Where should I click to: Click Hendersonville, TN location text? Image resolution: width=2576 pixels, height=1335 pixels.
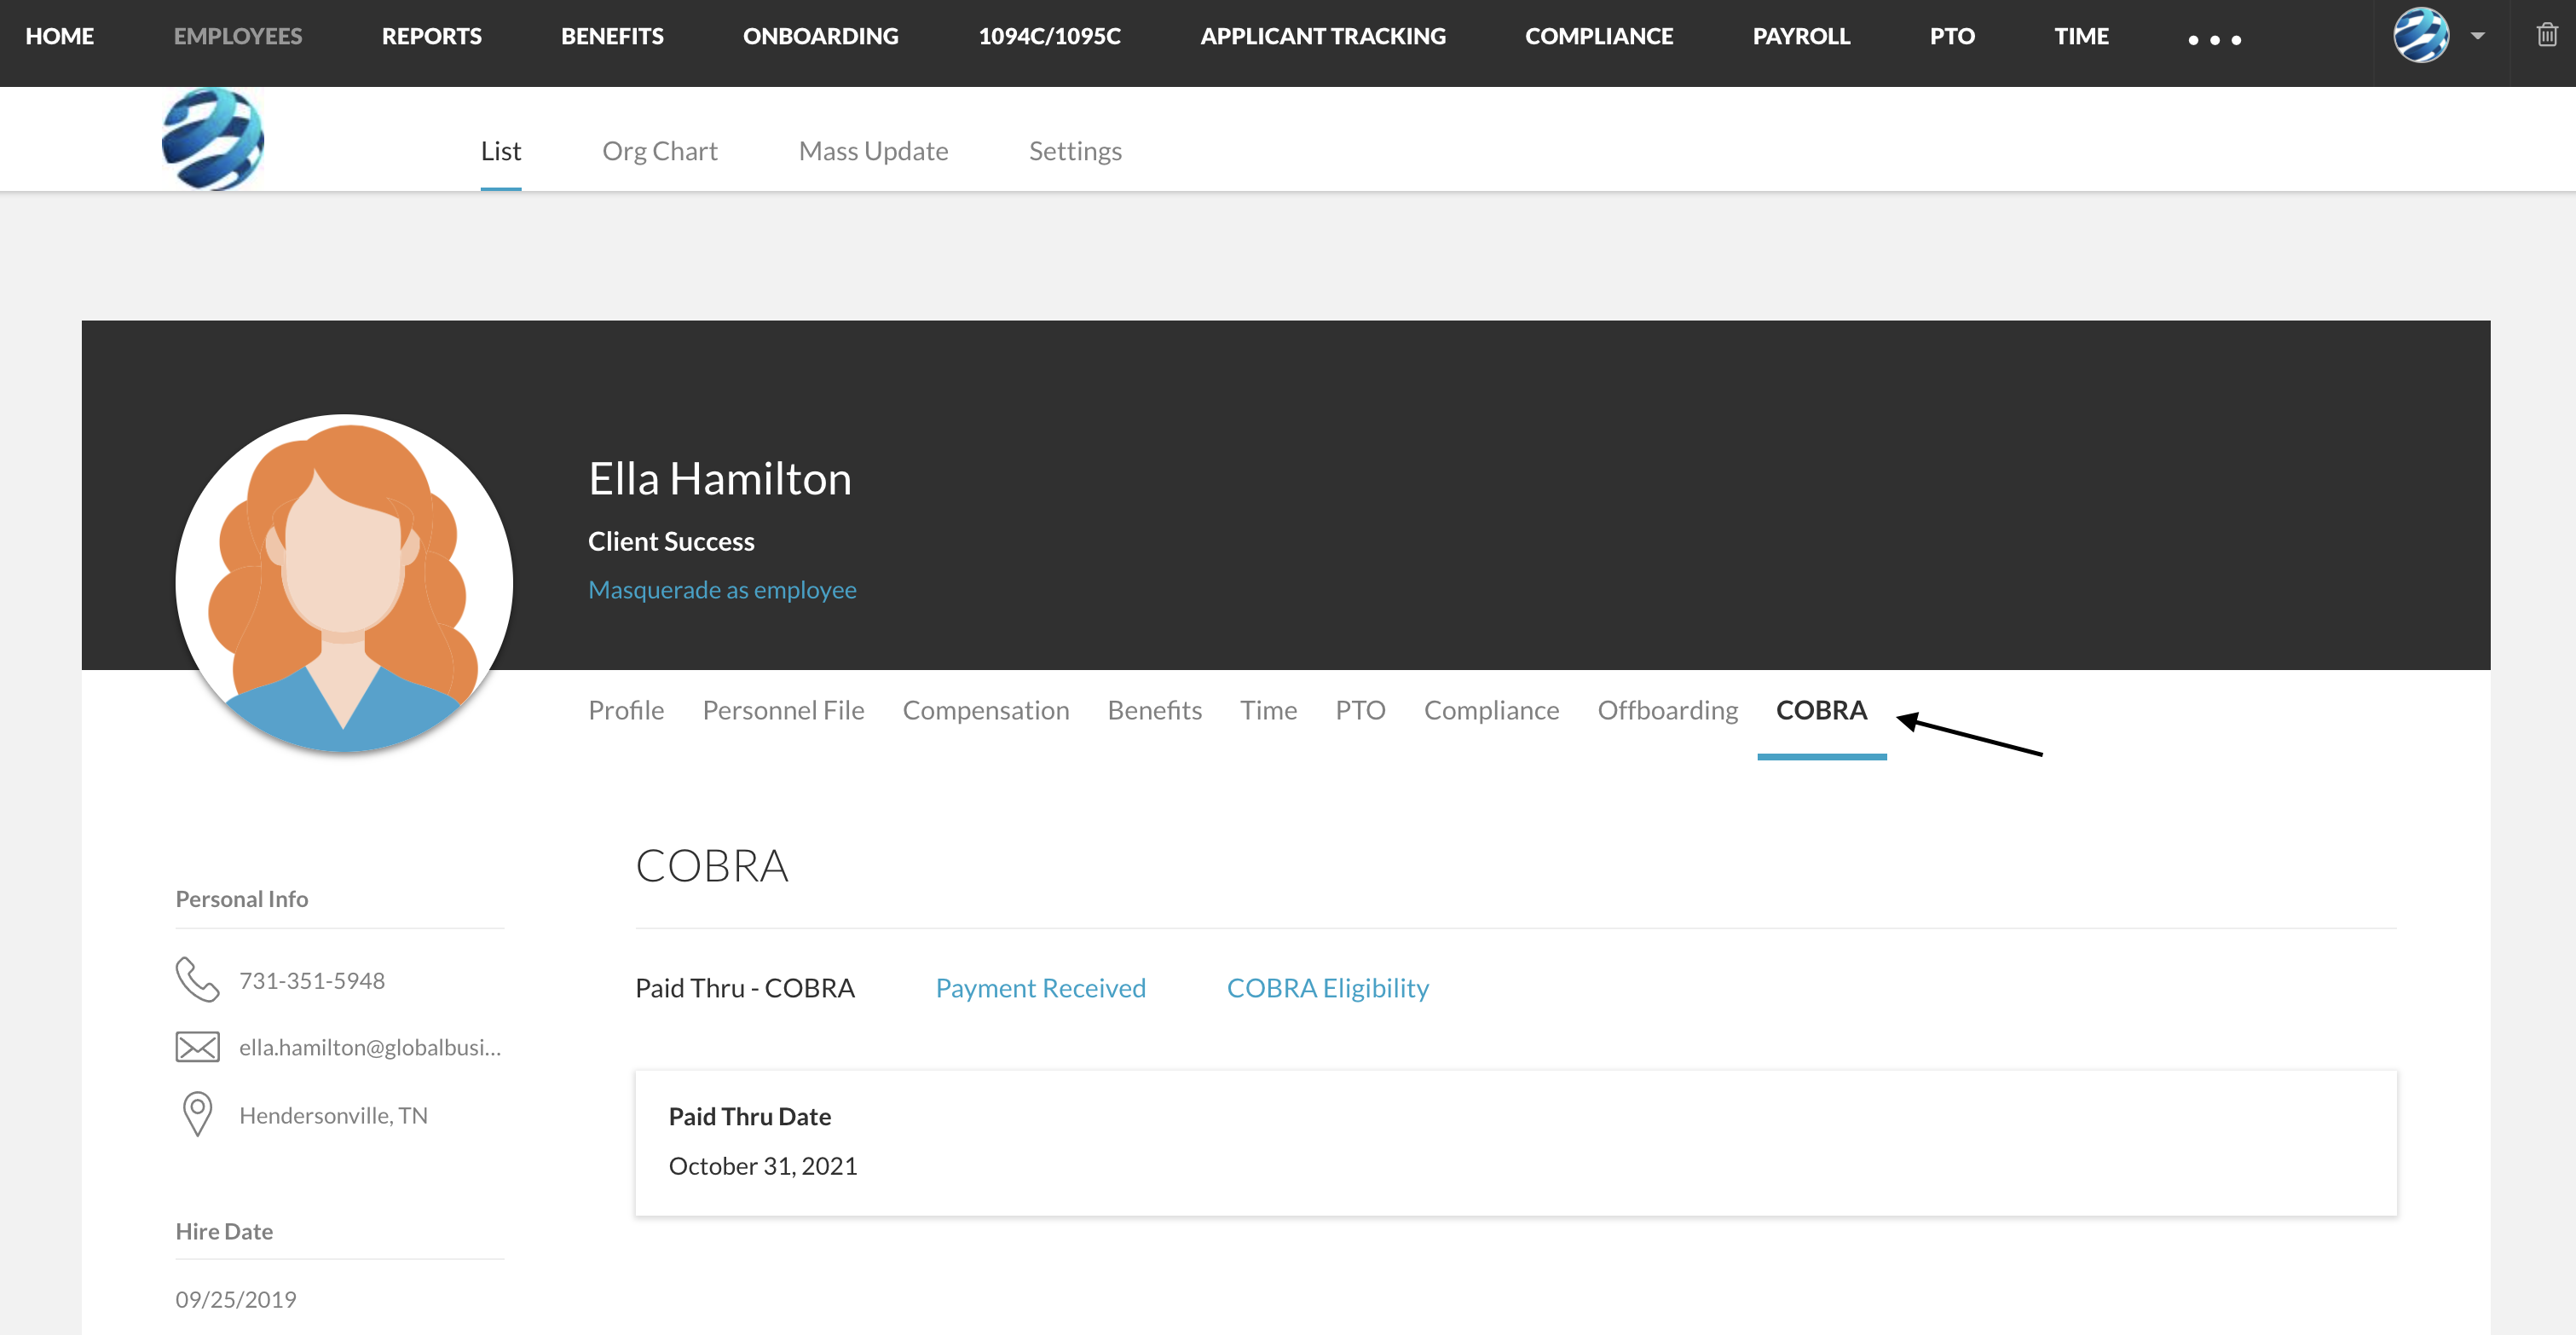click(x=333, y=1115)
